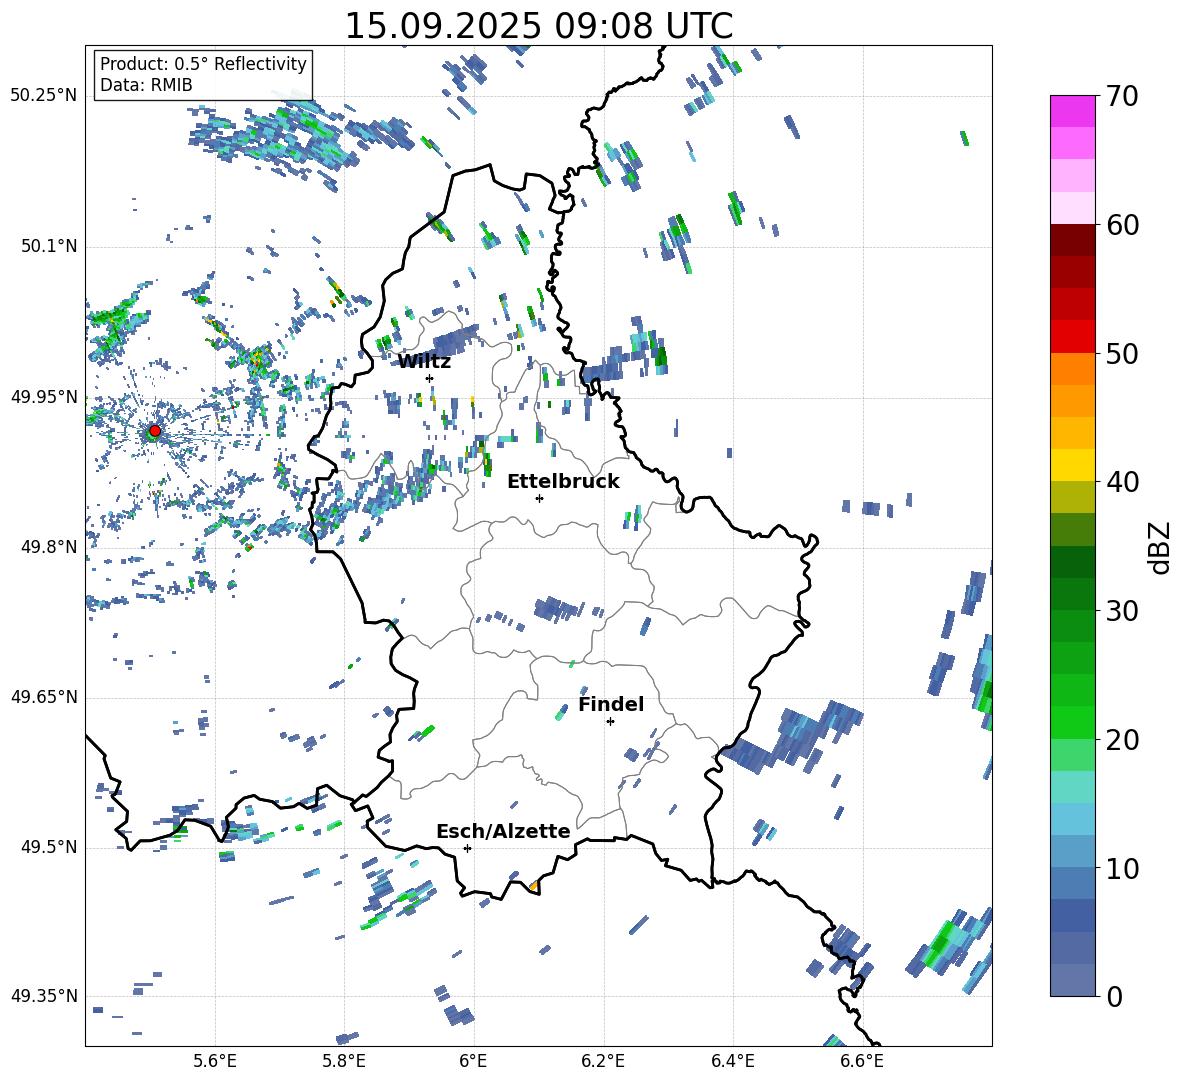Click the yellow 40 dBZ colorbar swatch

pyautogui.click(x=1072, y=465)
